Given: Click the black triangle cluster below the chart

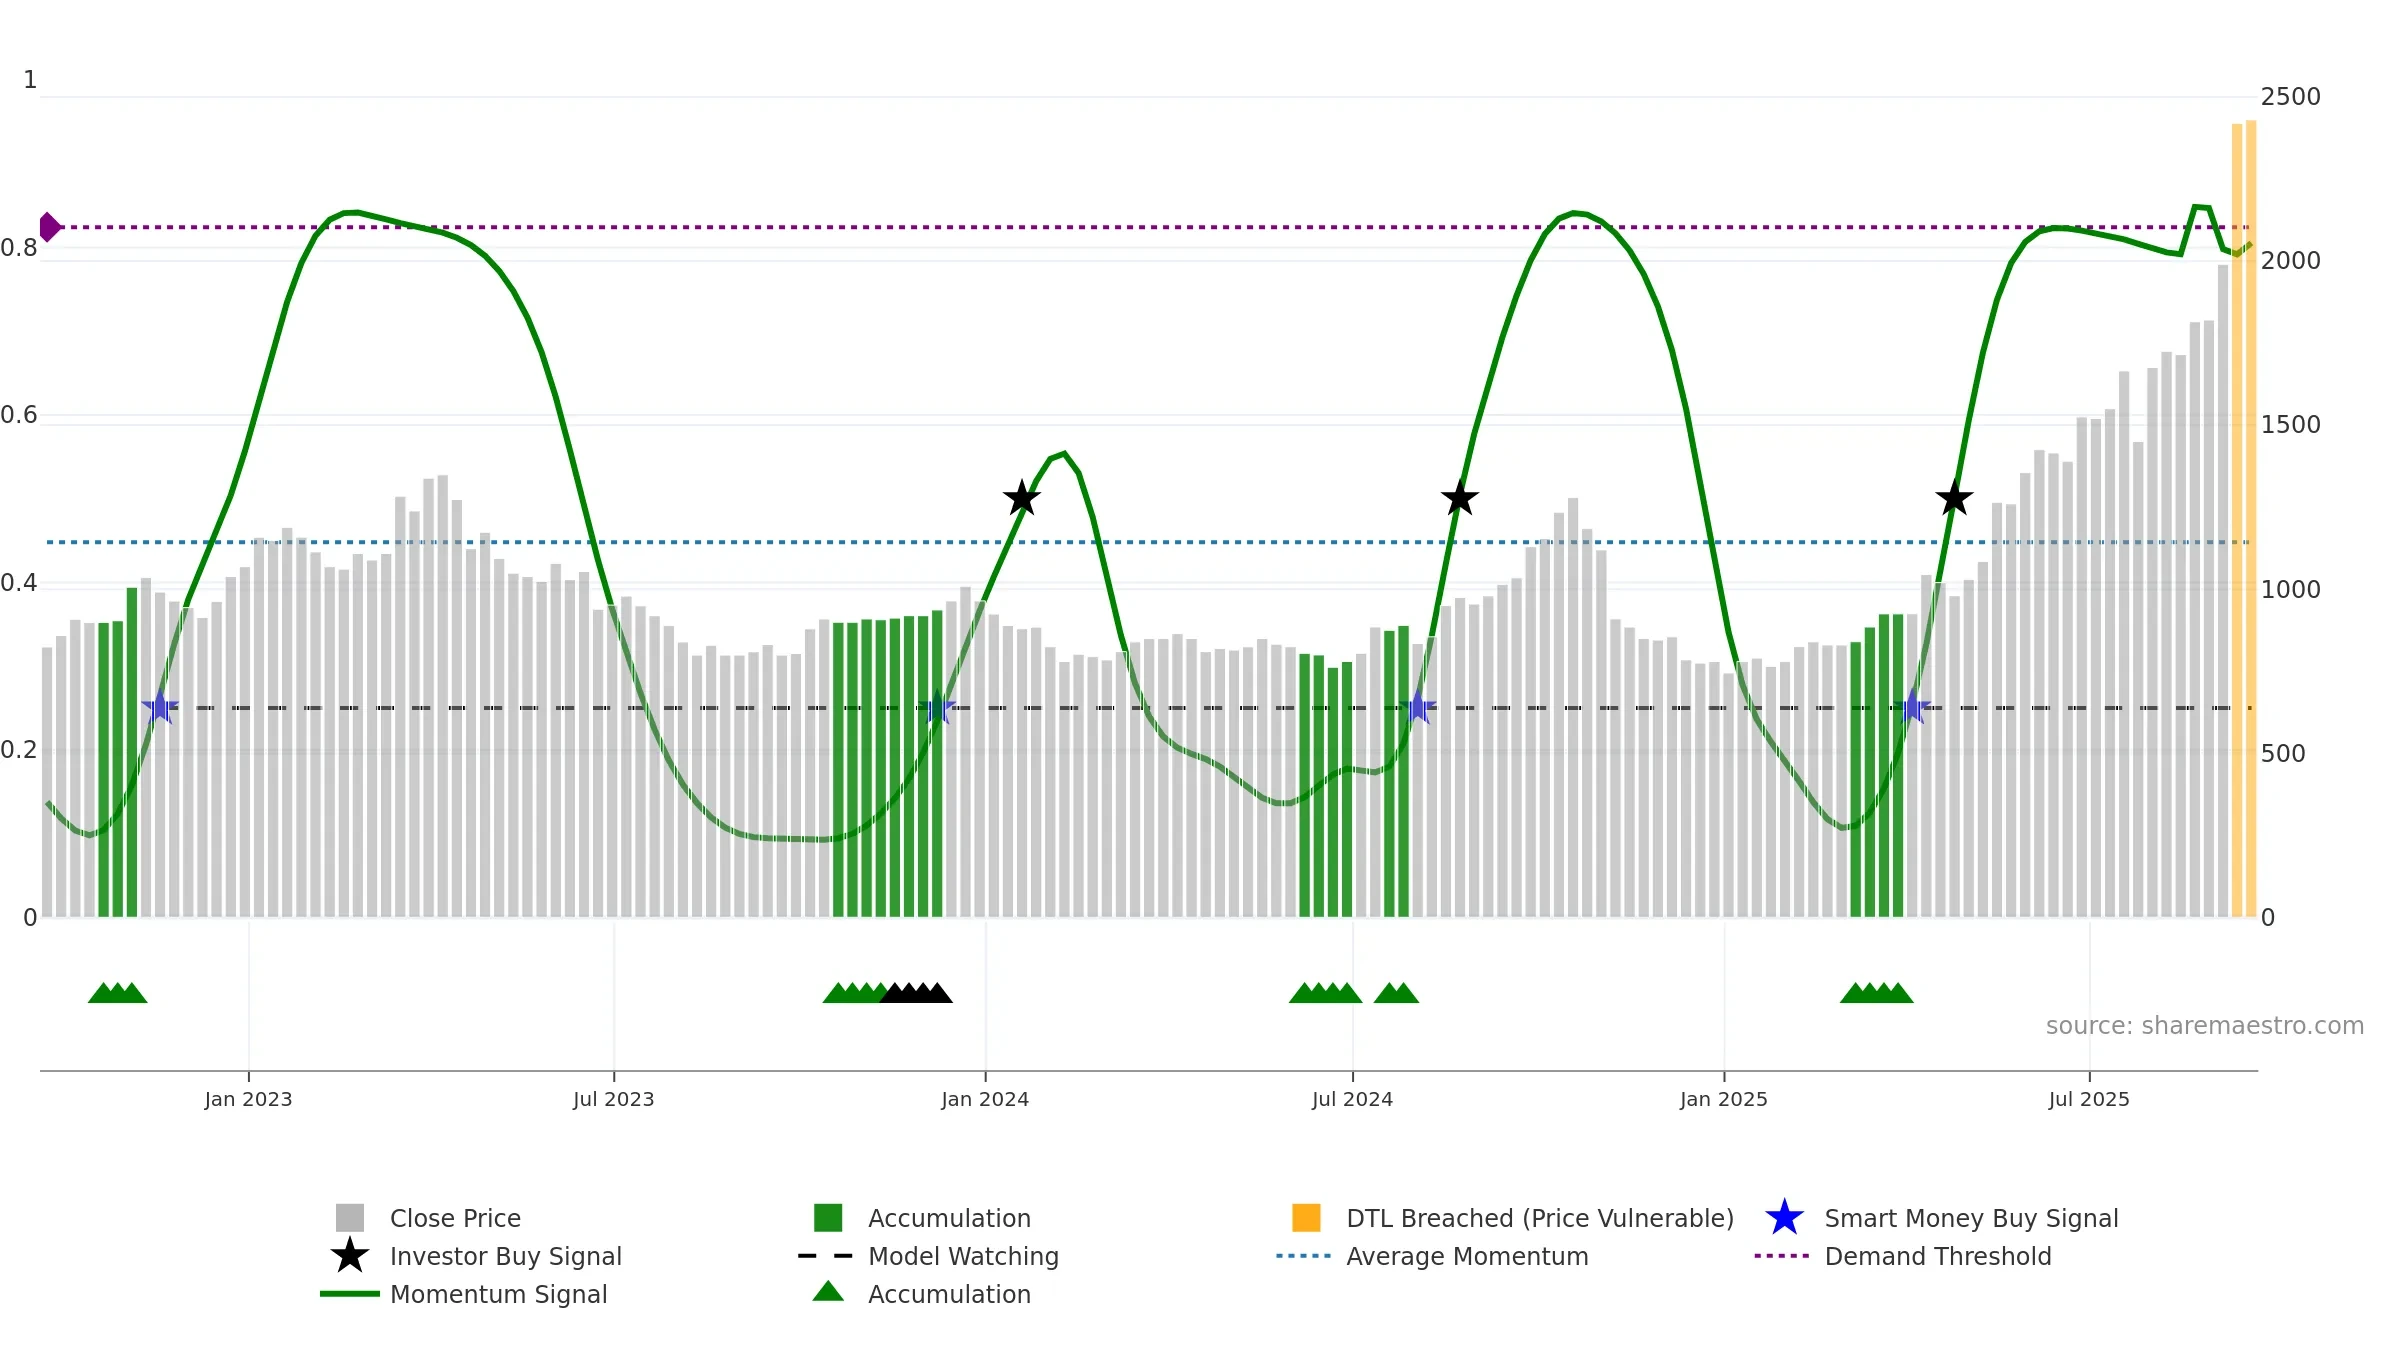Looking at the screenshot, I should 916,993.
